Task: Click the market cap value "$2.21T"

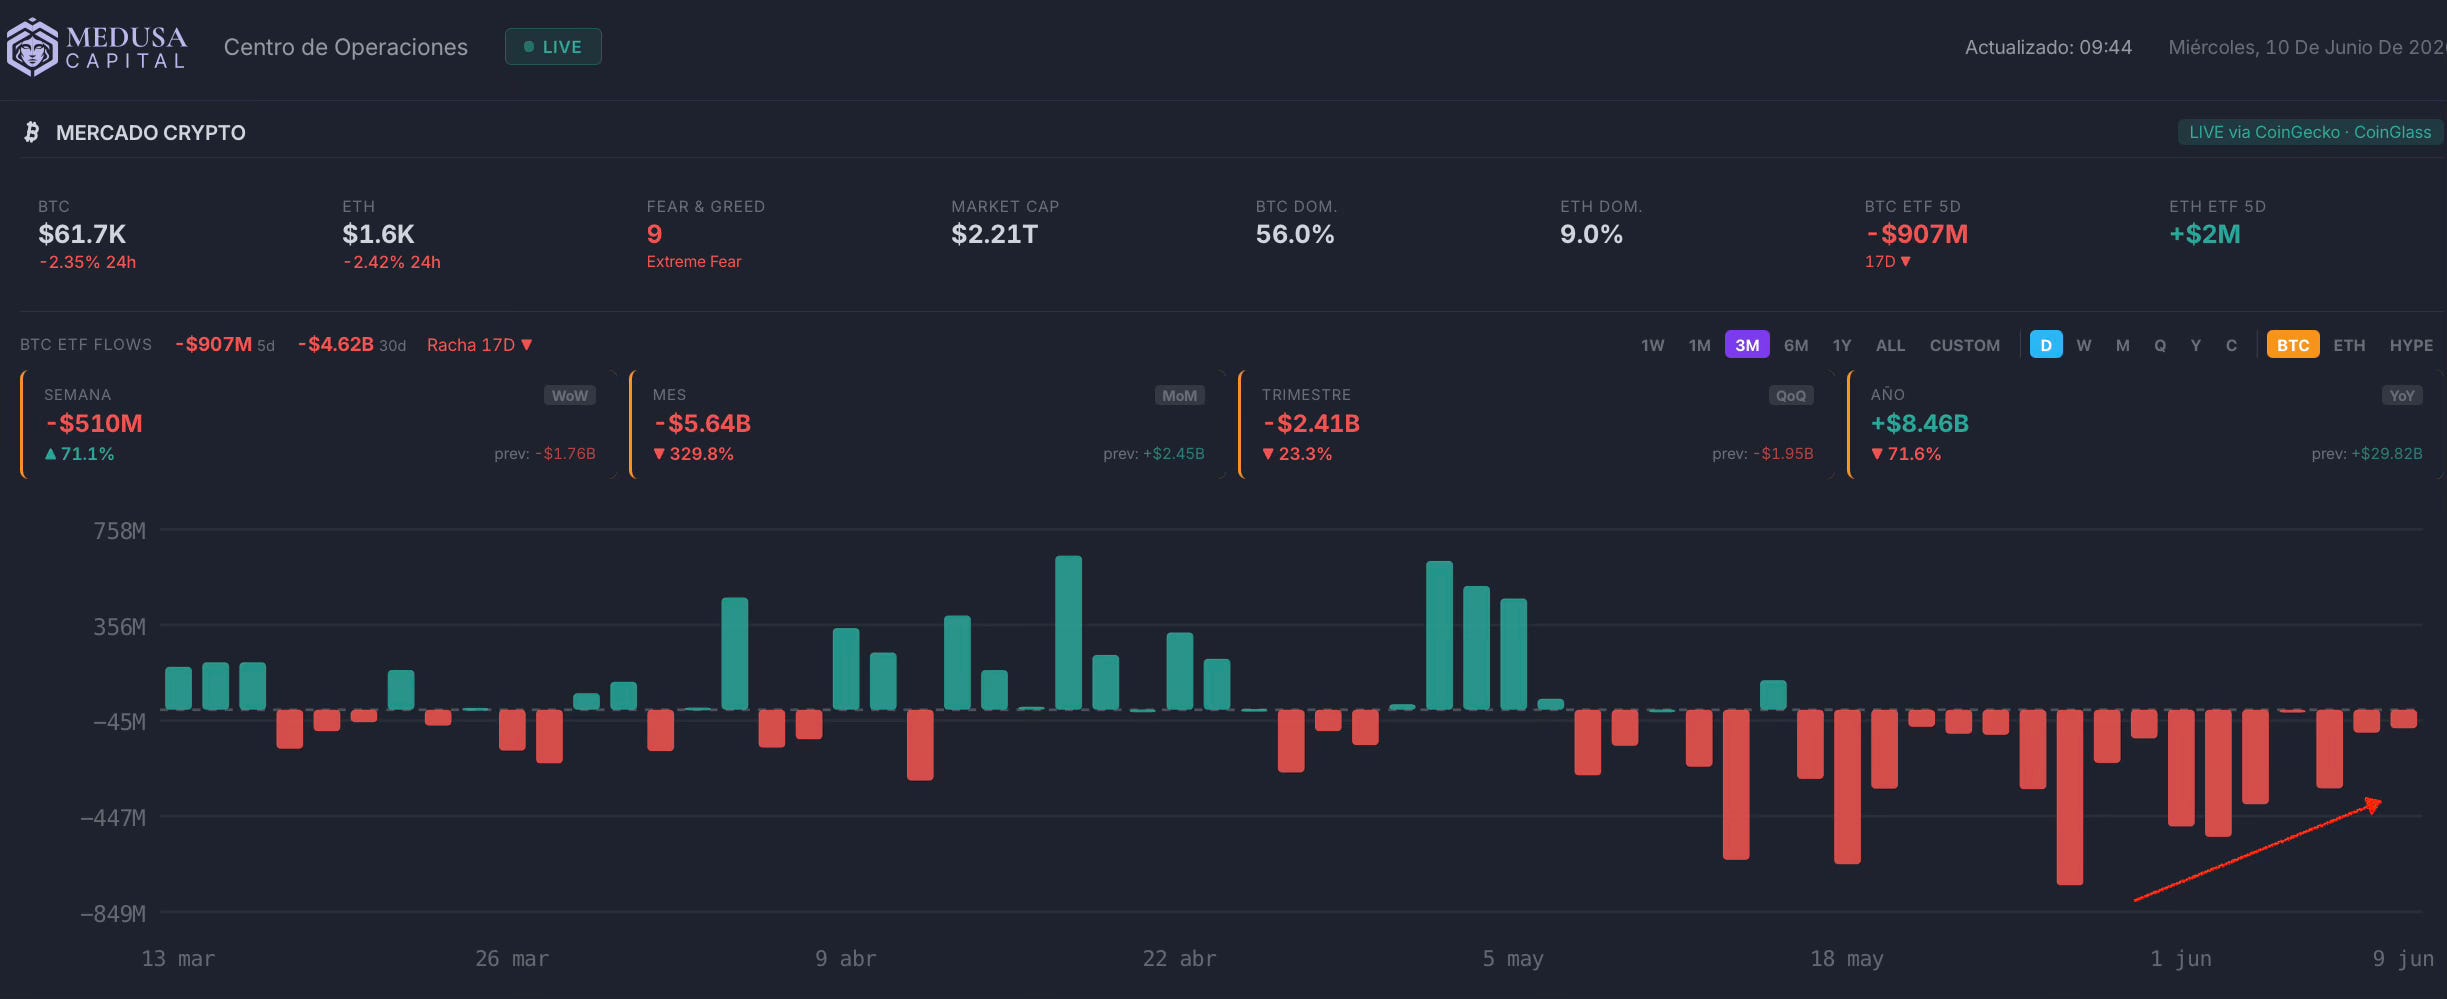Action: [995, 234]
